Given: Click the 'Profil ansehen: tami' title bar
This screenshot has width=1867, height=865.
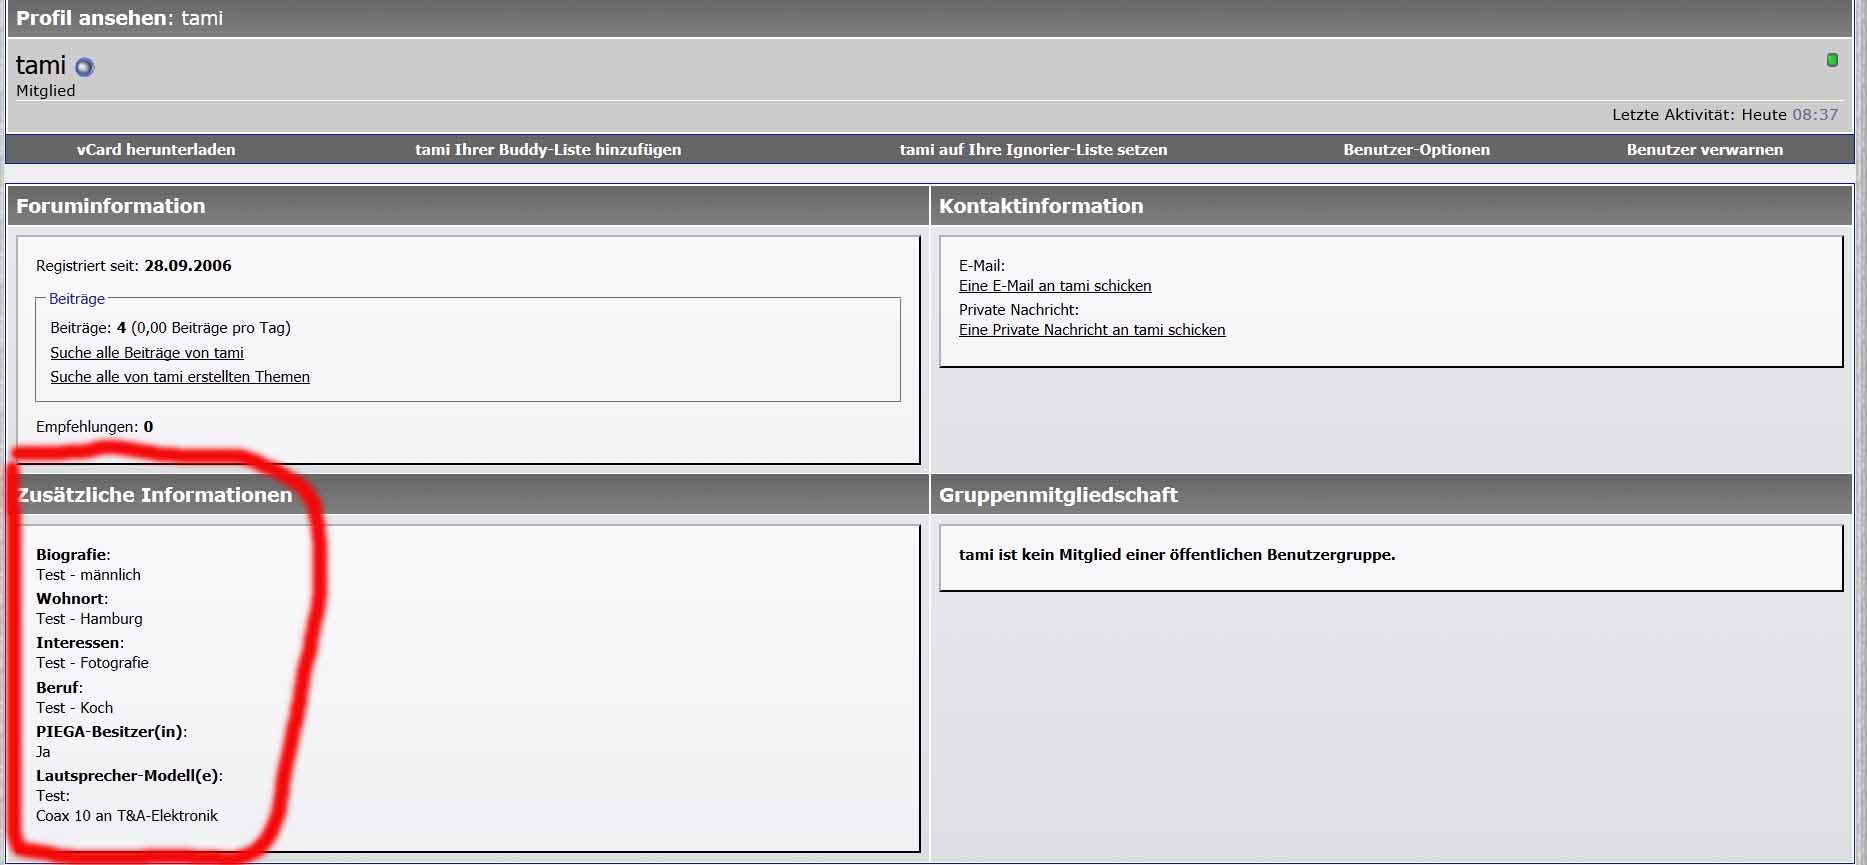Looking at the screenshot, I should [x=120, y=18].
